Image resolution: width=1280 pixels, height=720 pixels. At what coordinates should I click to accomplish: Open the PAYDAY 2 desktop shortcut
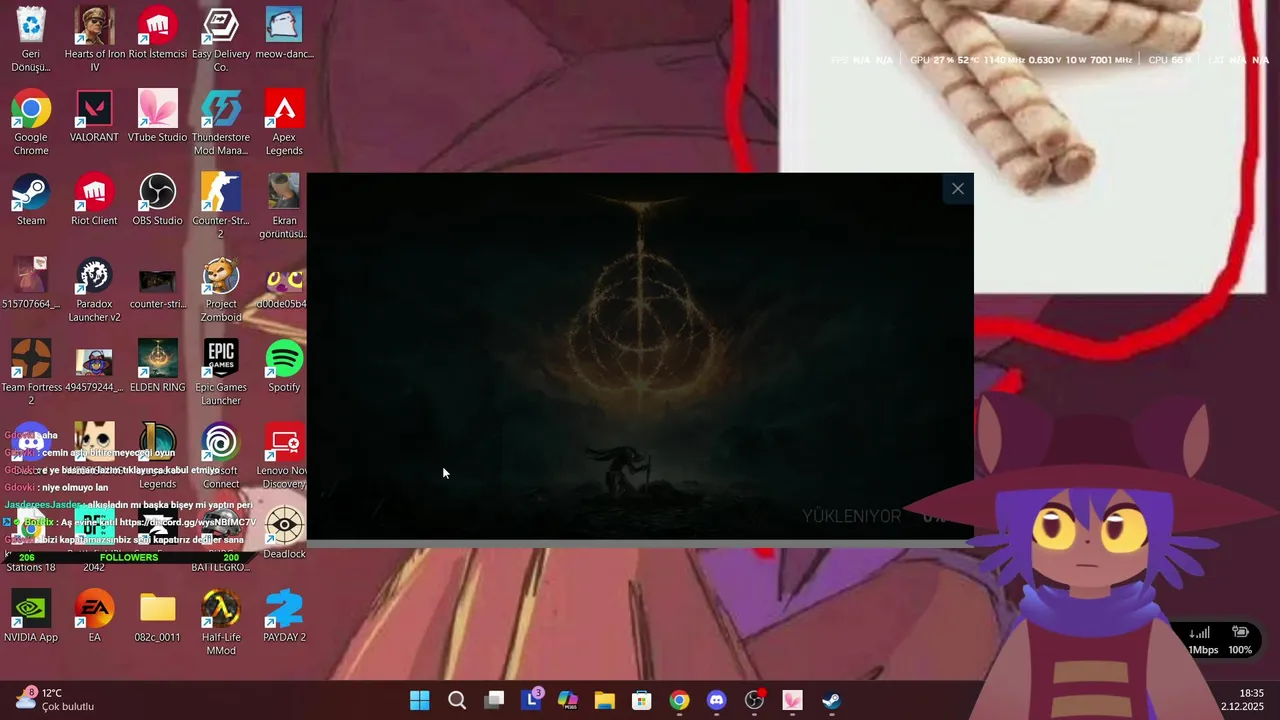284,616
